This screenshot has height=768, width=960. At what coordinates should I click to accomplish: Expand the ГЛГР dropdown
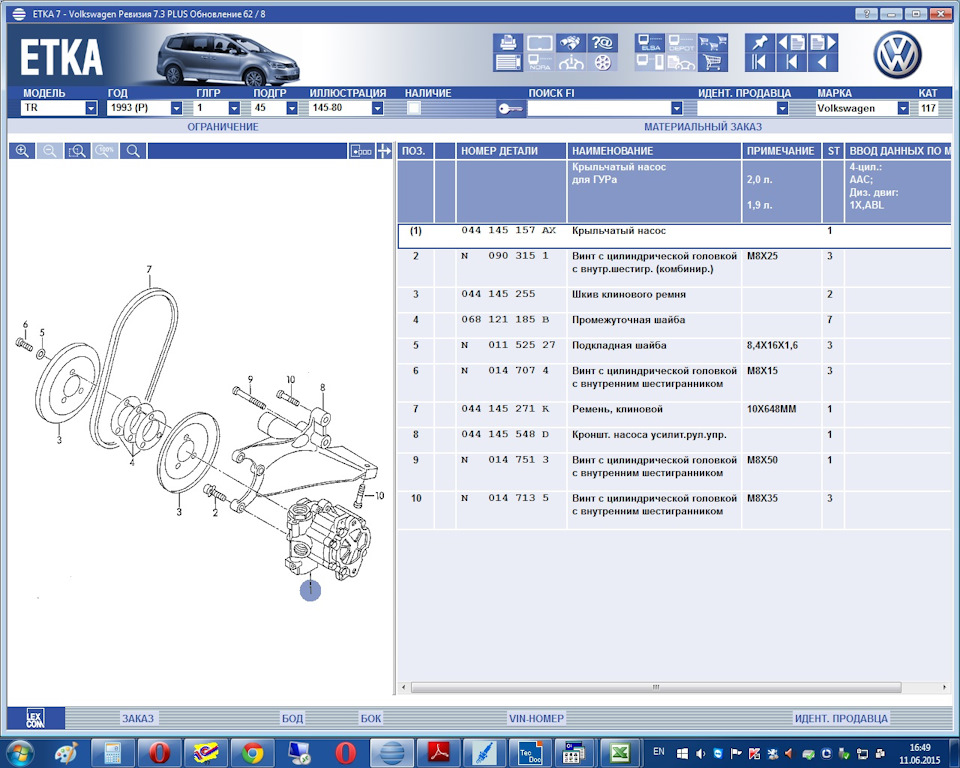click(x=234, y=108)
